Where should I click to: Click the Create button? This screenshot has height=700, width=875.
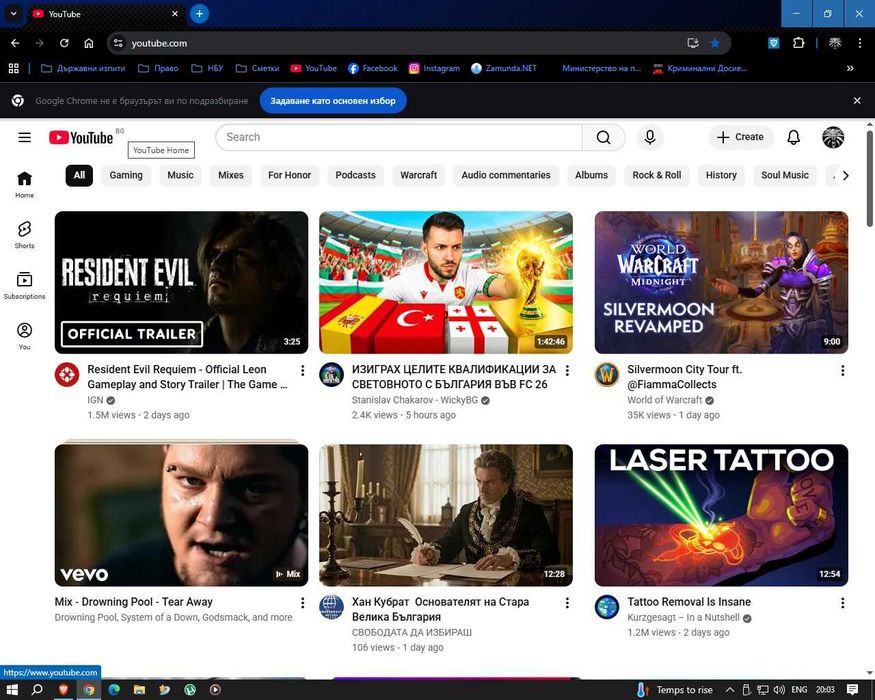click(741, 138)
